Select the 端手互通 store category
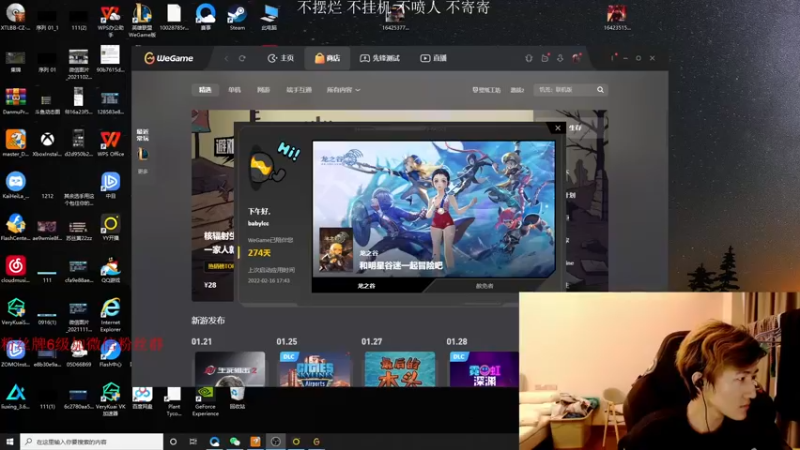800x450 pixels. point(299,90)
